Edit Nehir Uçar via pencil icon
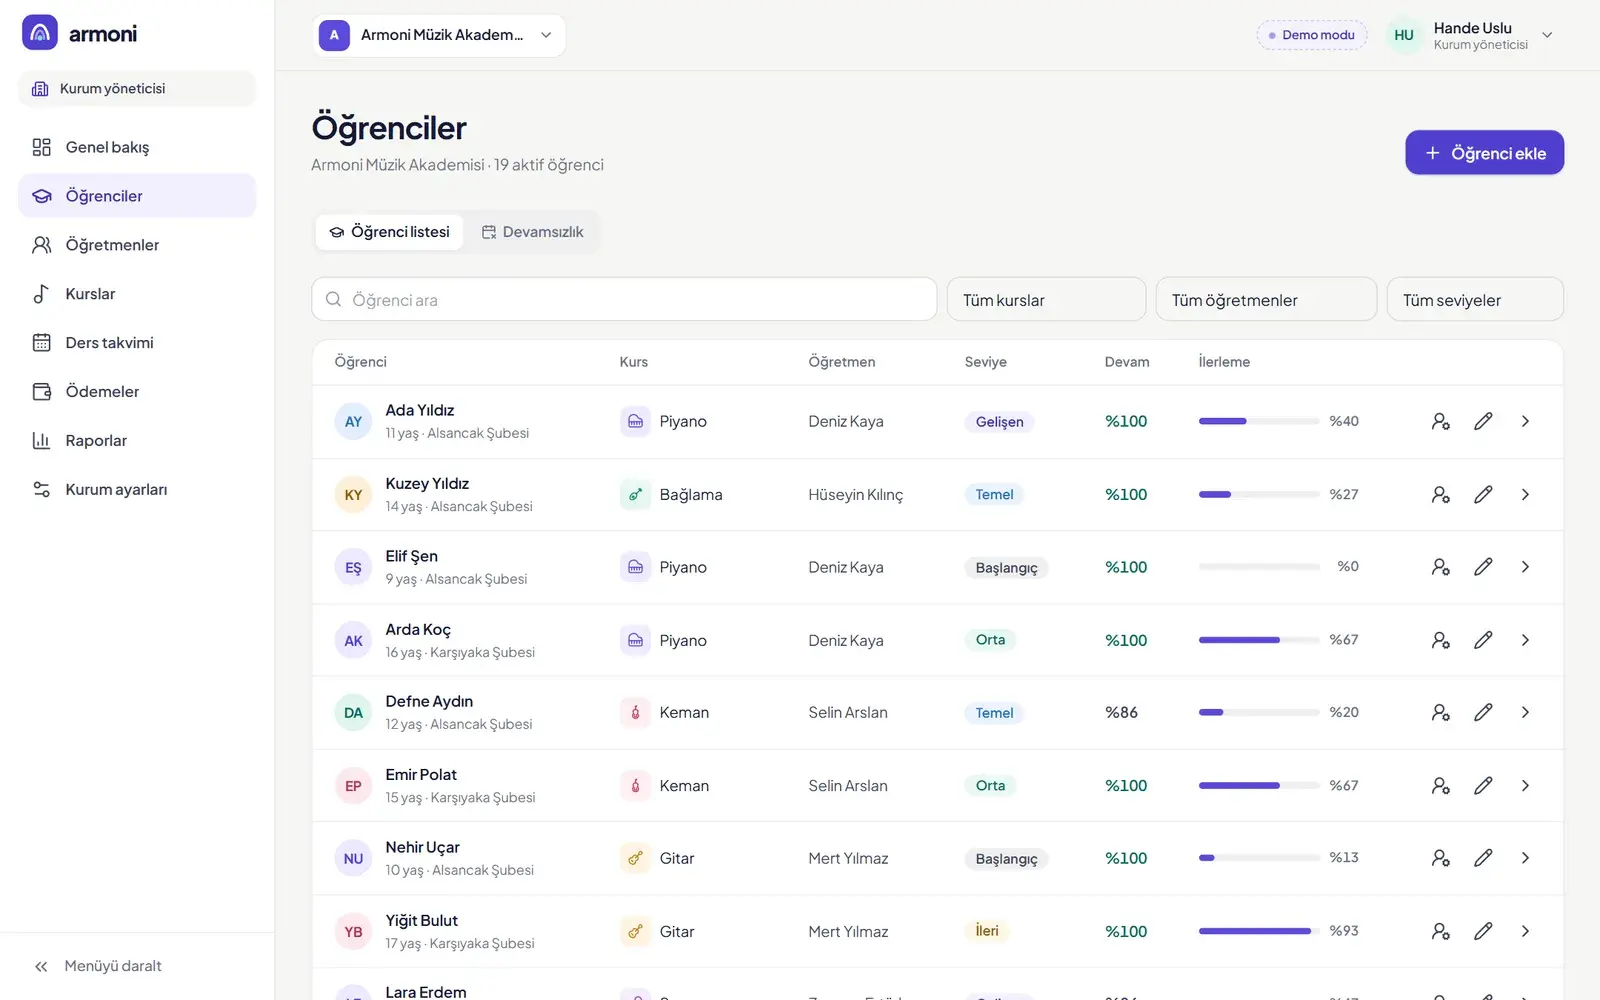This screenshot has width=1600, height=1000. click(x=1483, y=858)
